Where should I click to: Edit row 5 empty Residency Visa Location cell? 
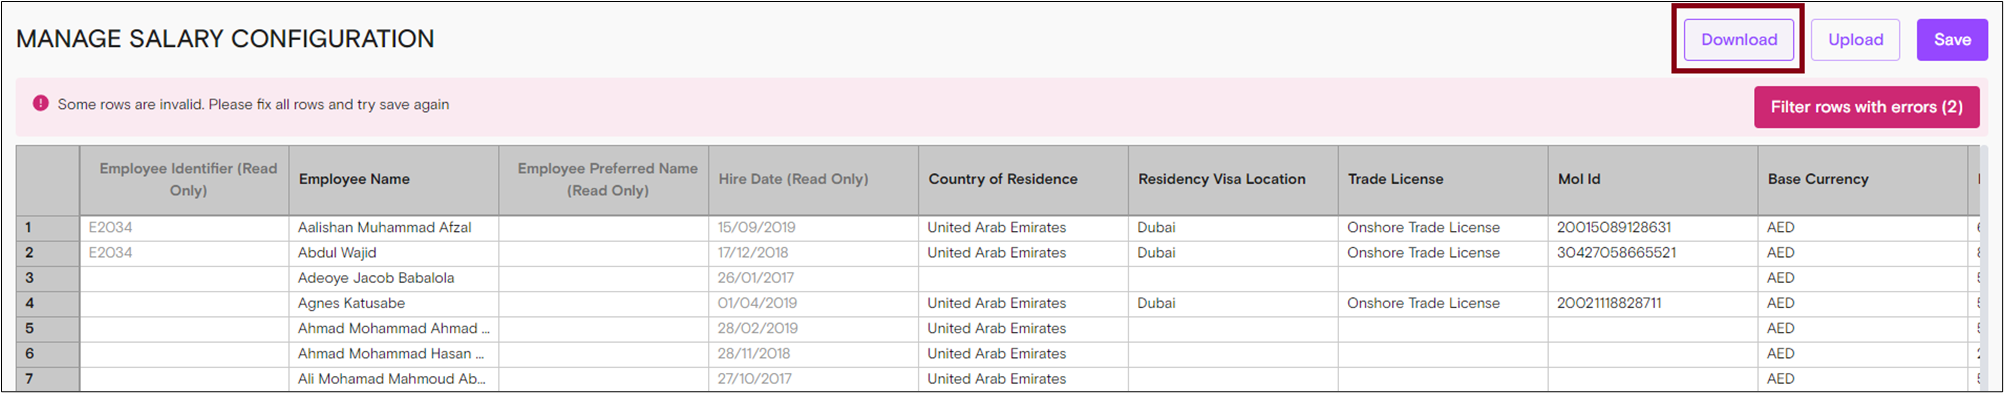1233,328
